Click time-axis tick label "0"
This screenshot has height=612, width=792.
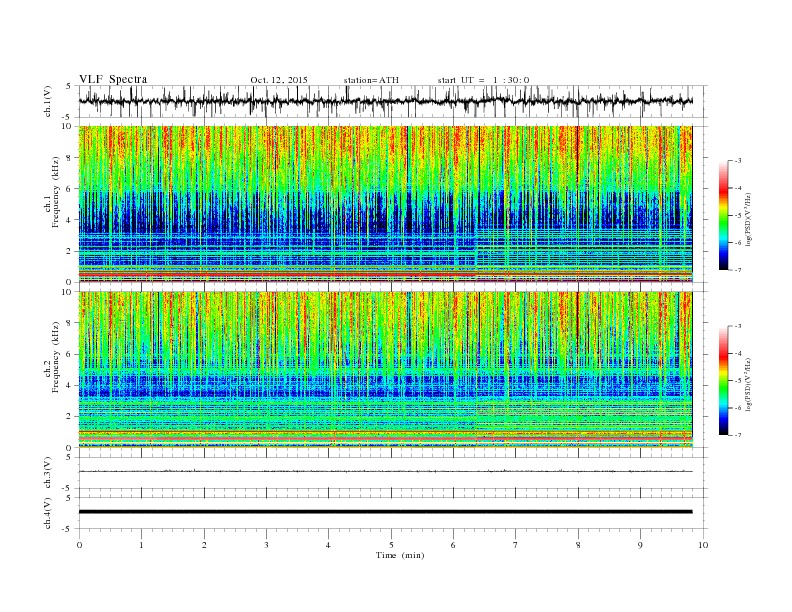click(79, 545)
